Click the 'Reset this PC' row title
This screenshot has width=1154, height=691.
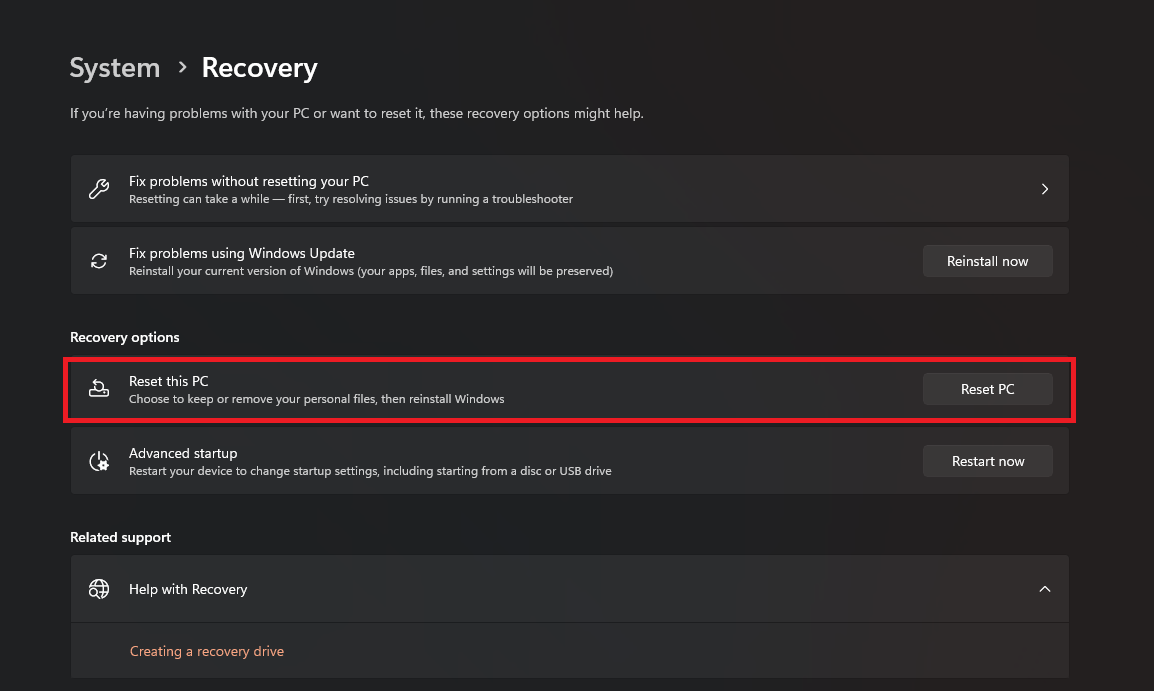(x=169, y=381)
